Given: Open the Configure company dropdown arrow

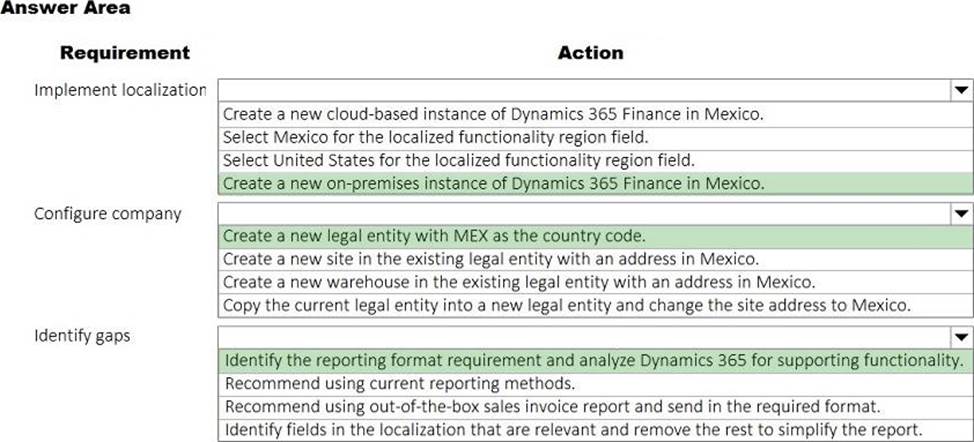Looking at the screenshot, I should point(960,213).
